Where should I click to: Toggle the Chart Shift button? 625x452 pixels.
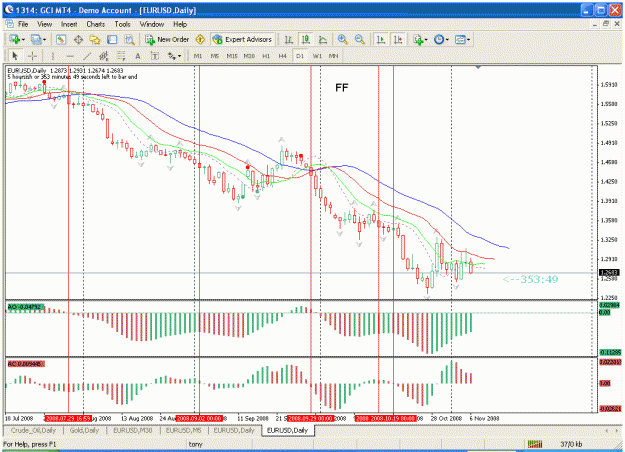click(x=398, y=39)
